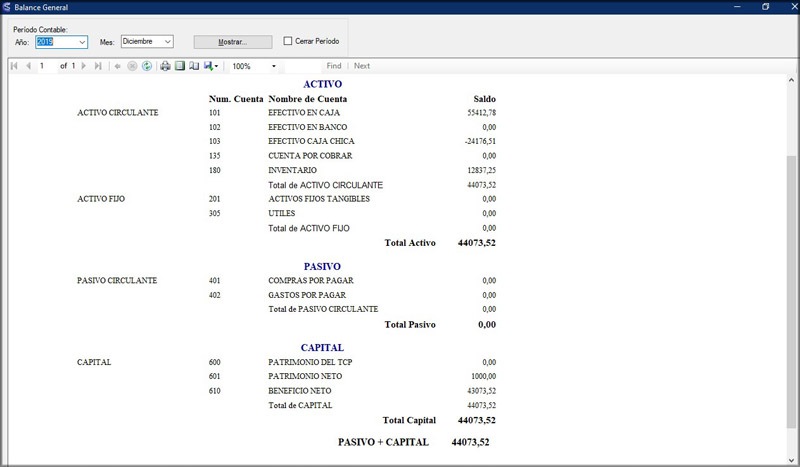The height and width of the screenshot is (467, 800).
Task: Click PASIVO CIRCULANTE group label
Action: coord(117,280)
